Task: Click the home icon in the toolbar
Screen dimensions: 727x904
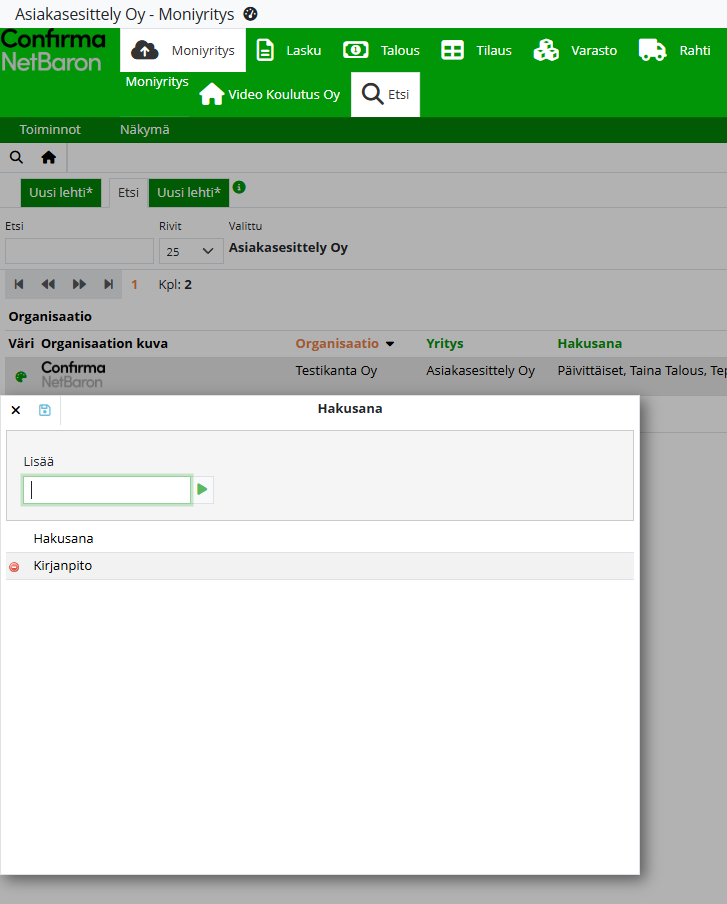Action: [x=48, y=157]
